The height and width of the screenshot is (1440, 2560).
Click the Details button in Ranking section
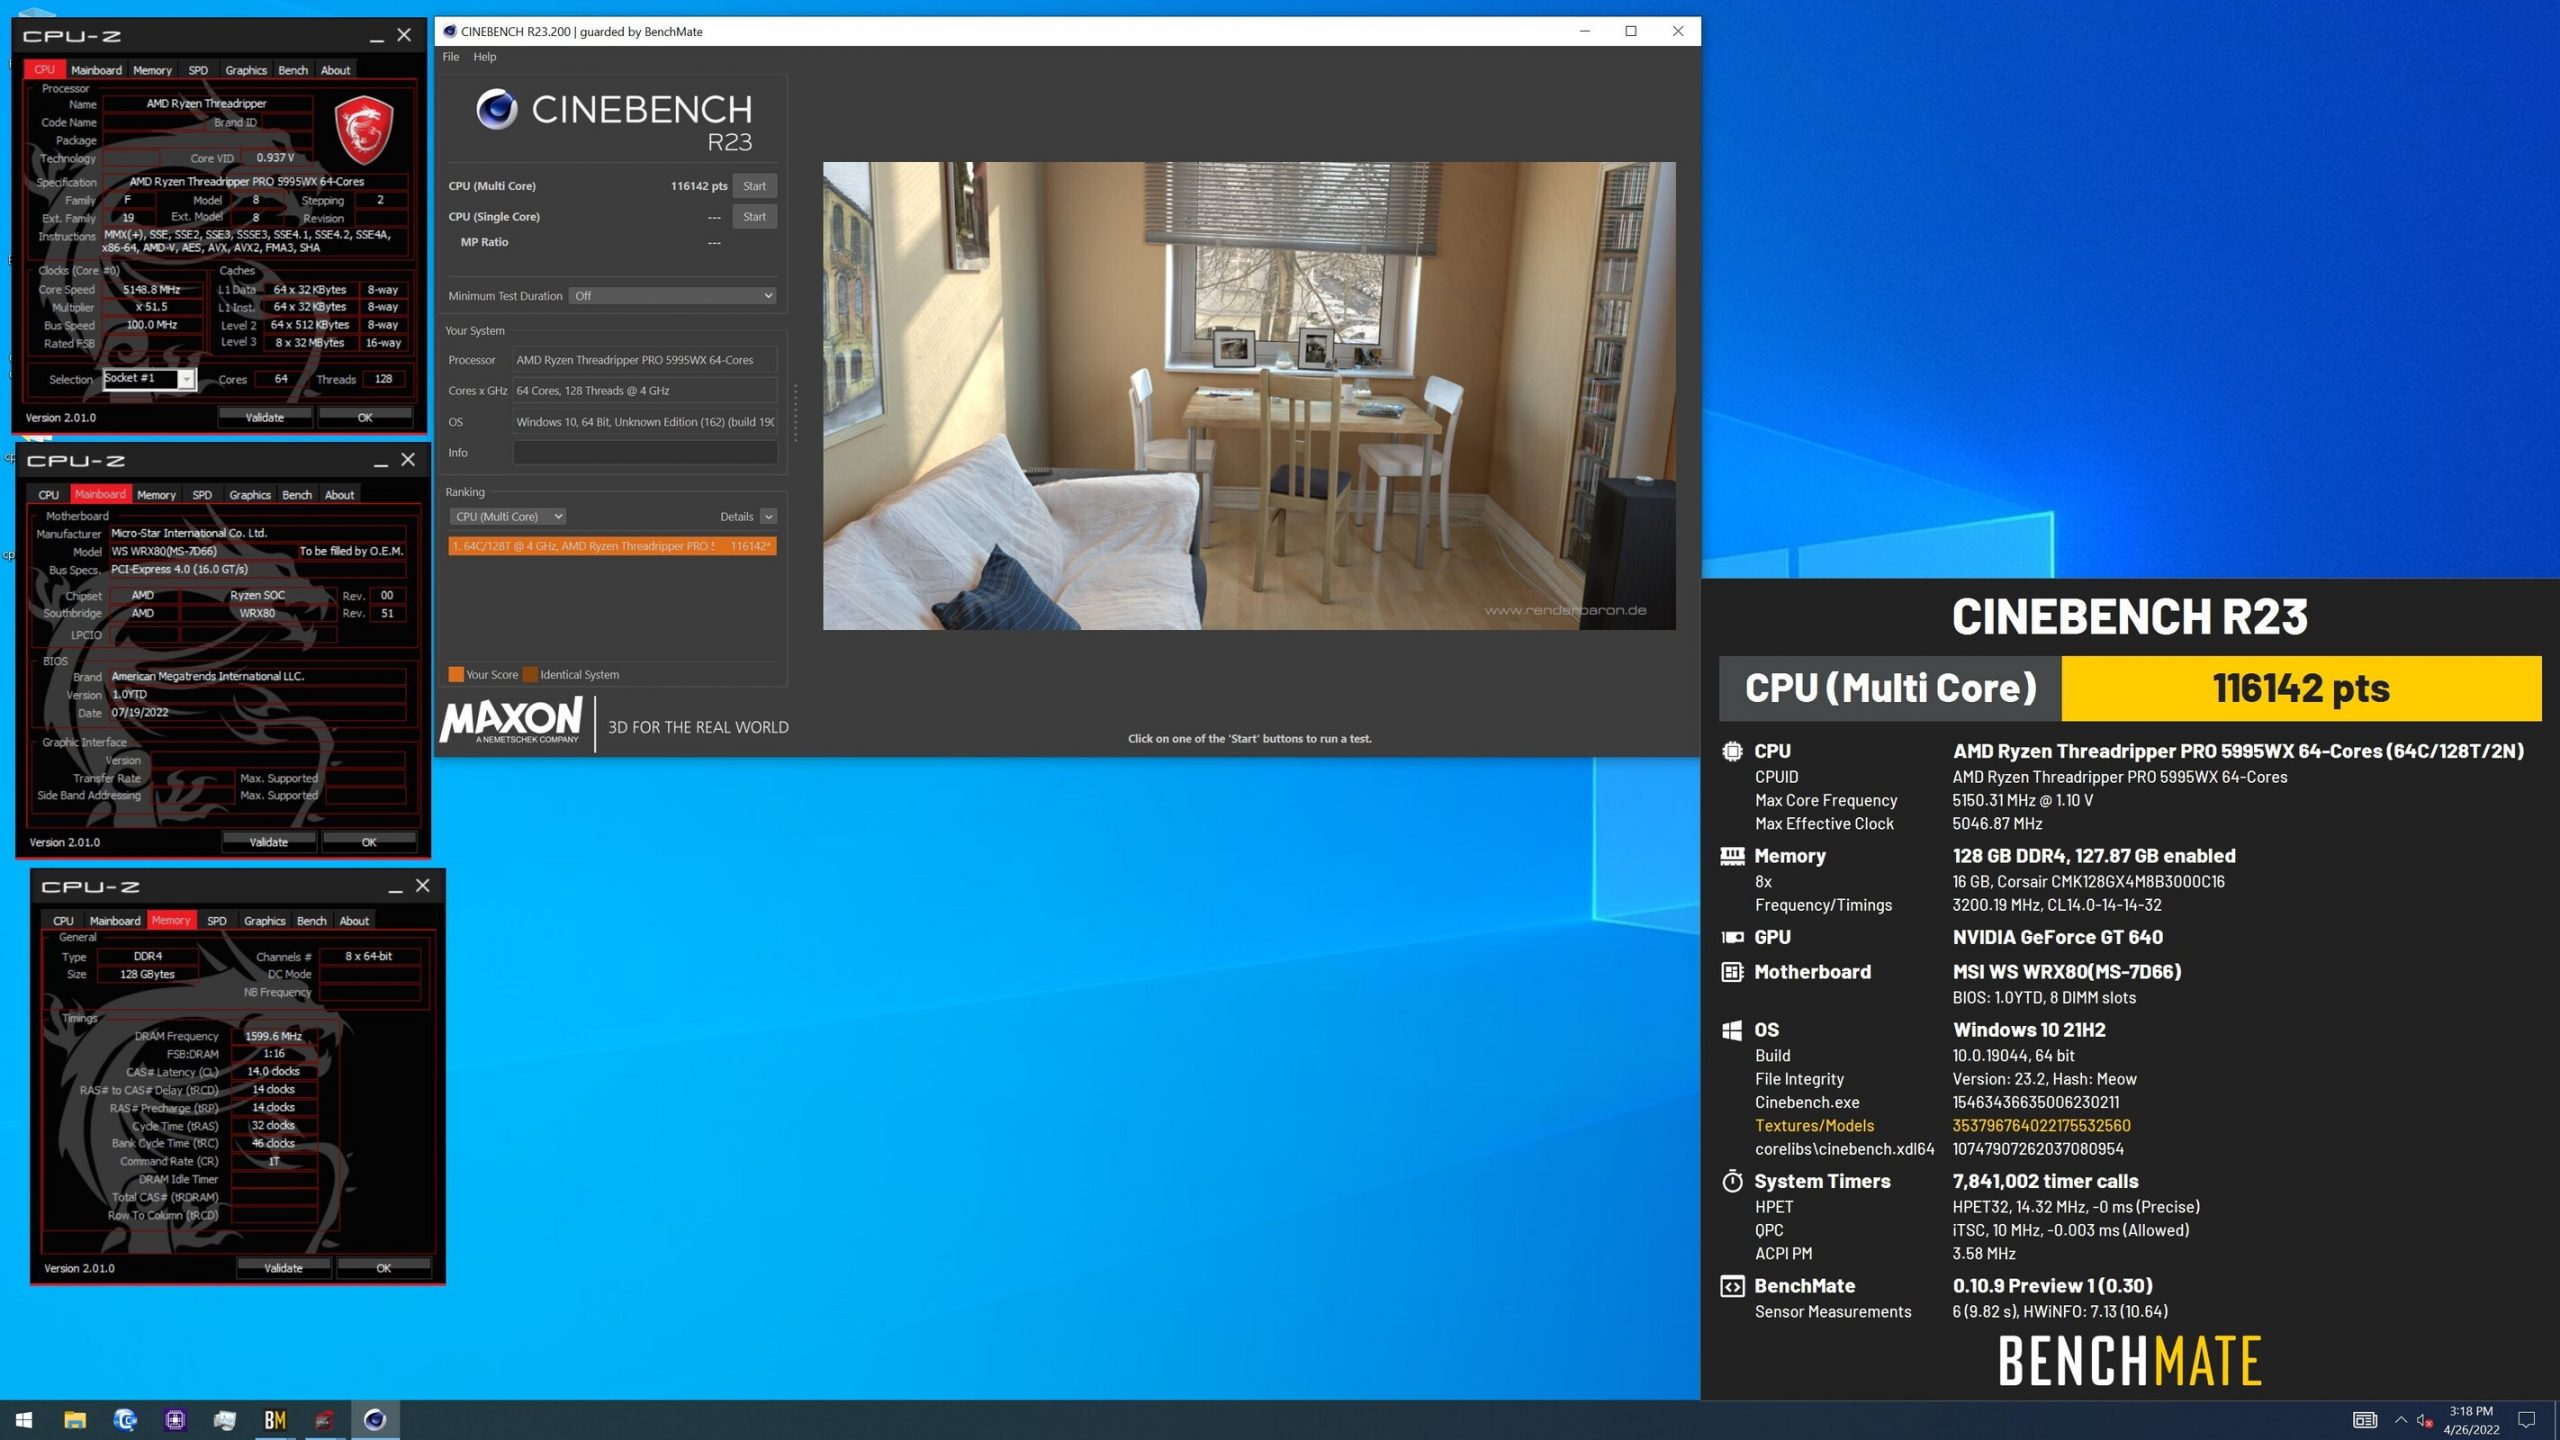735,515
